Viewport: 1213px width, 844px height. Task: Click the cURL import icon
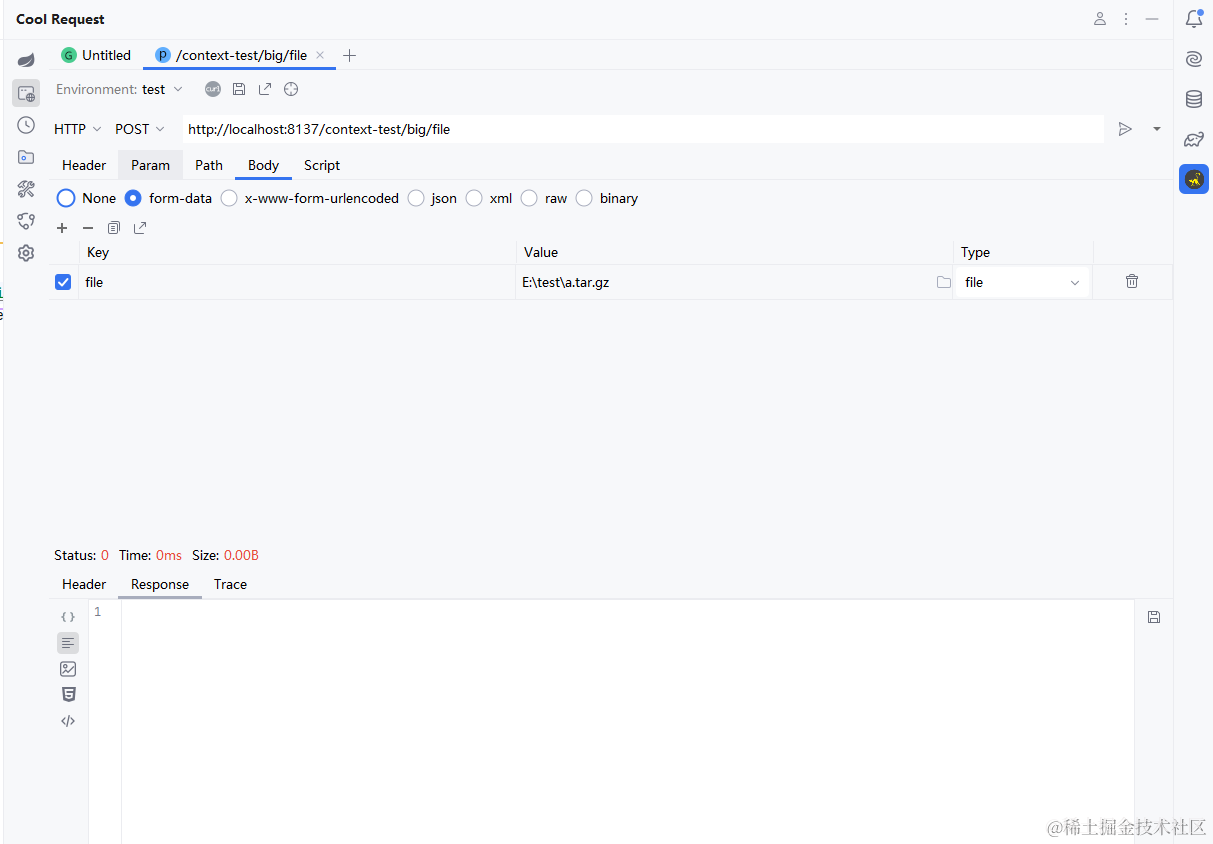click(x=213, y=89)
